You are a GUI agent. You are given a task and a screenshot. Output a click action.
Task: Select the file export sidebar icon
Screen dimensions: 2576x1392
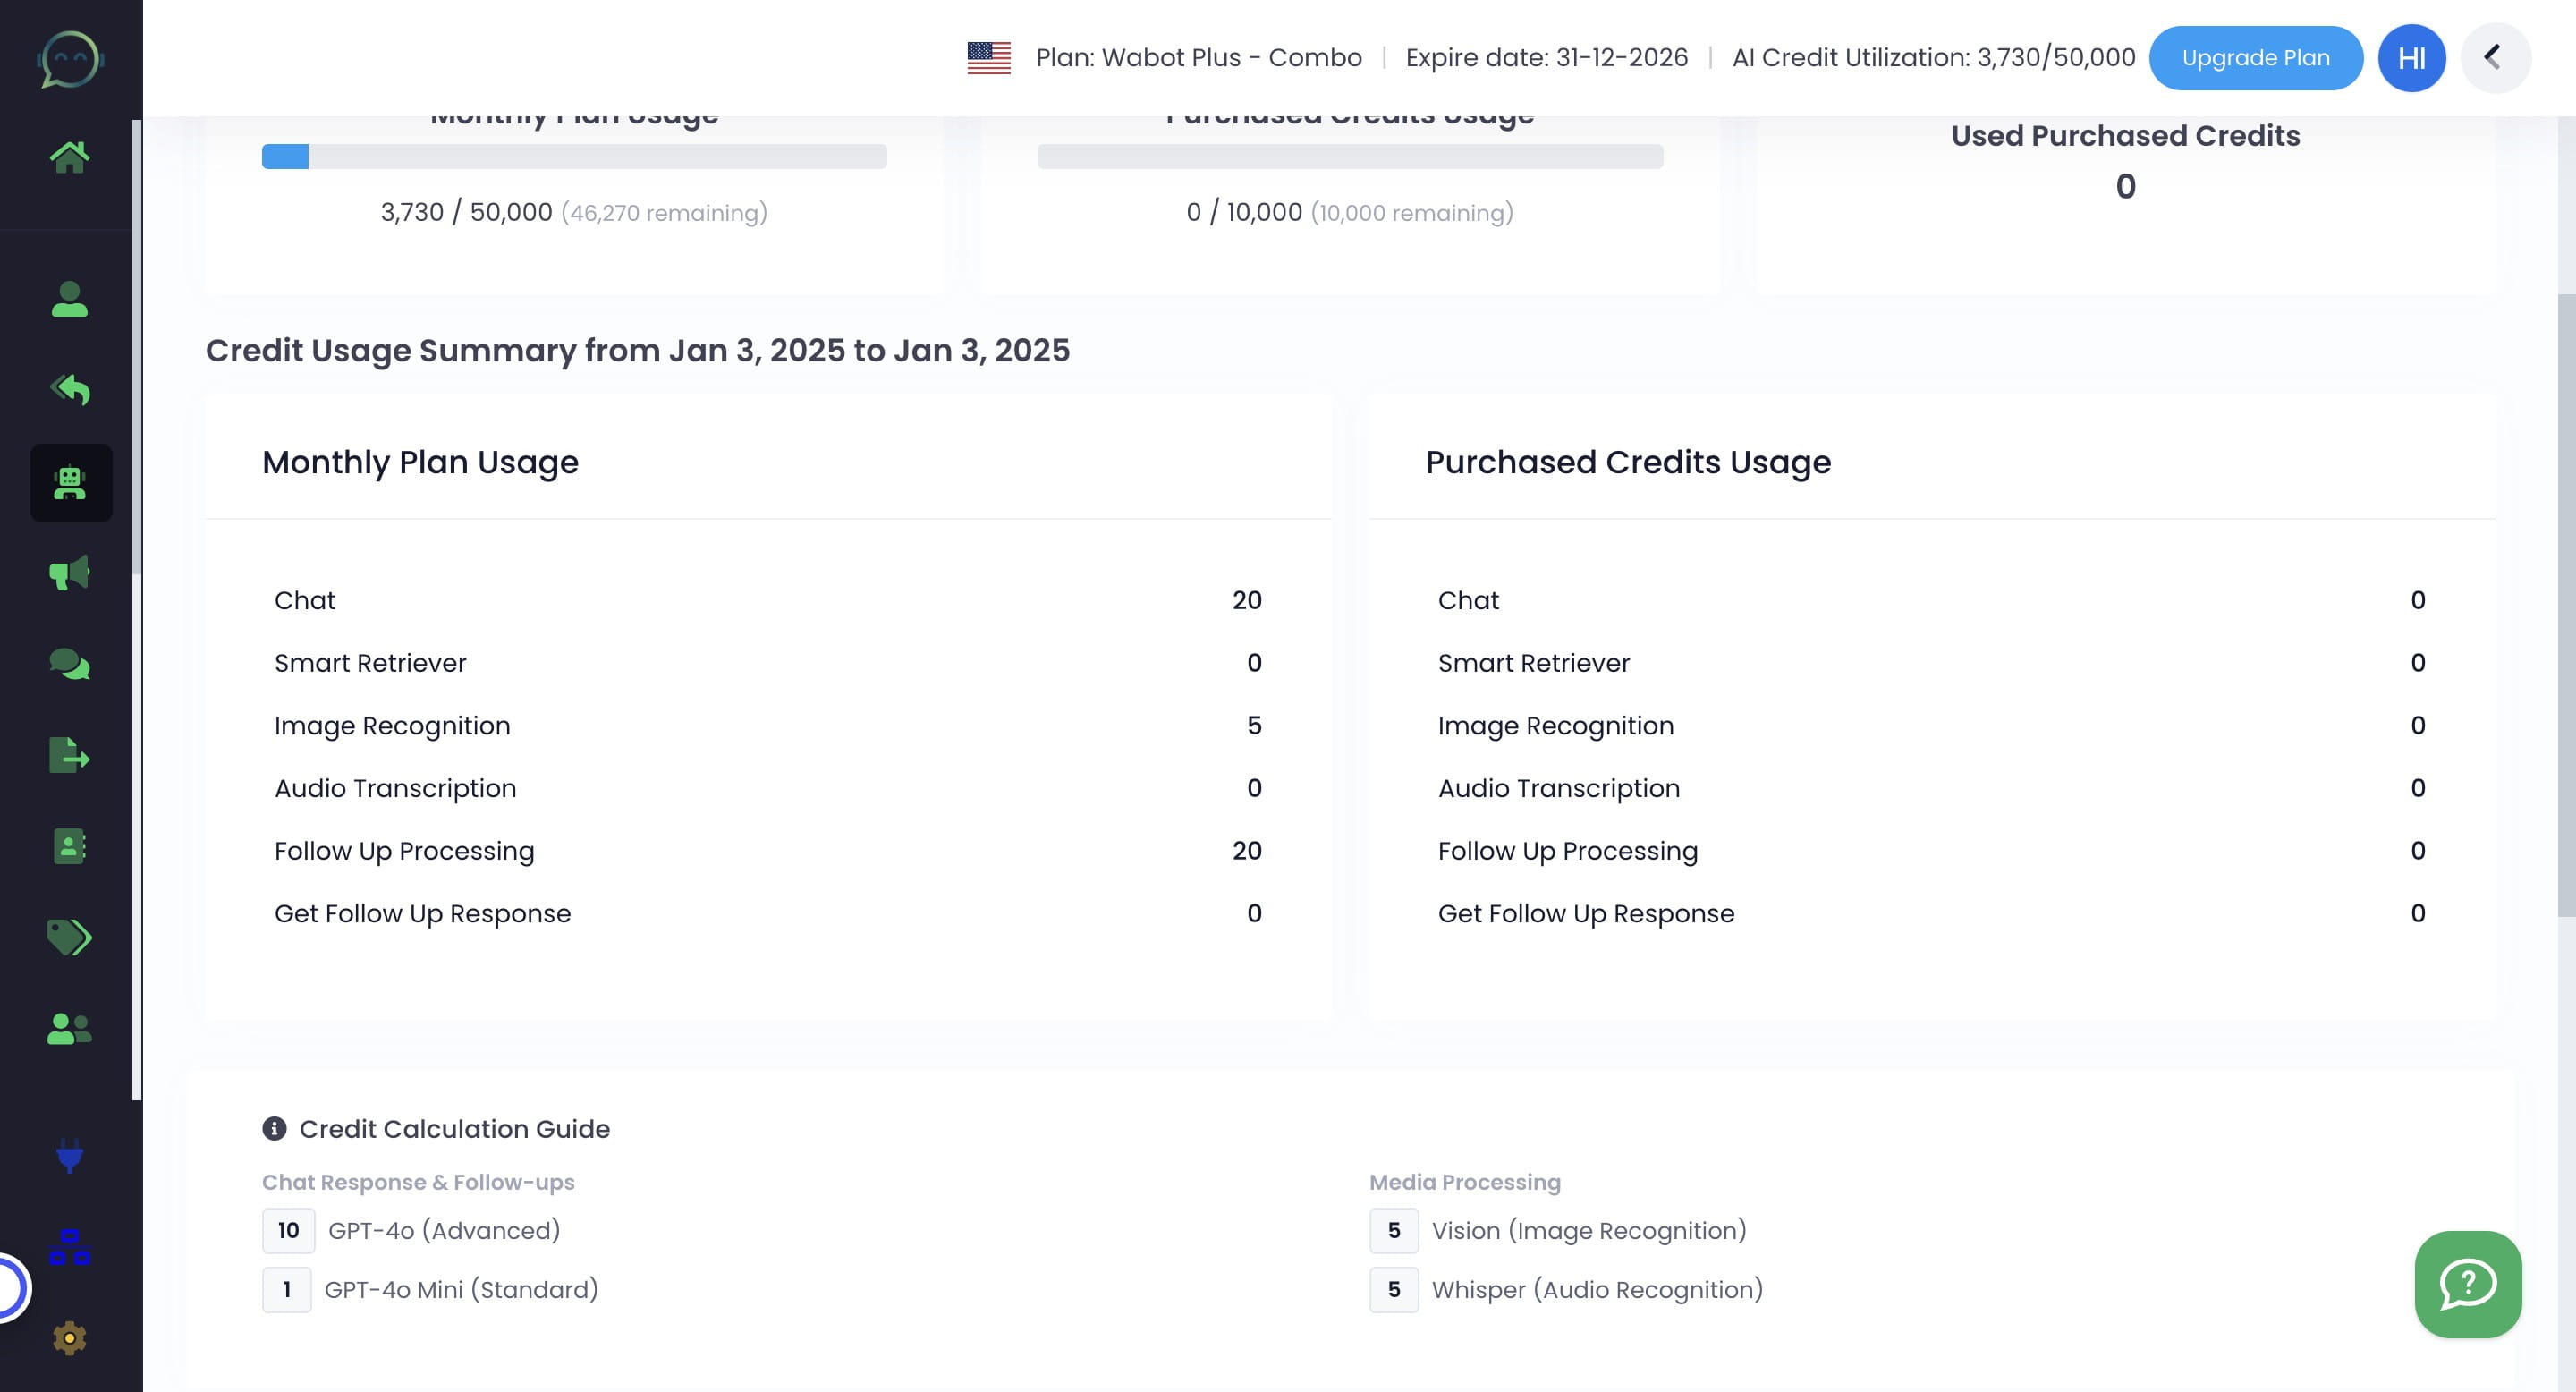(69, 755)
